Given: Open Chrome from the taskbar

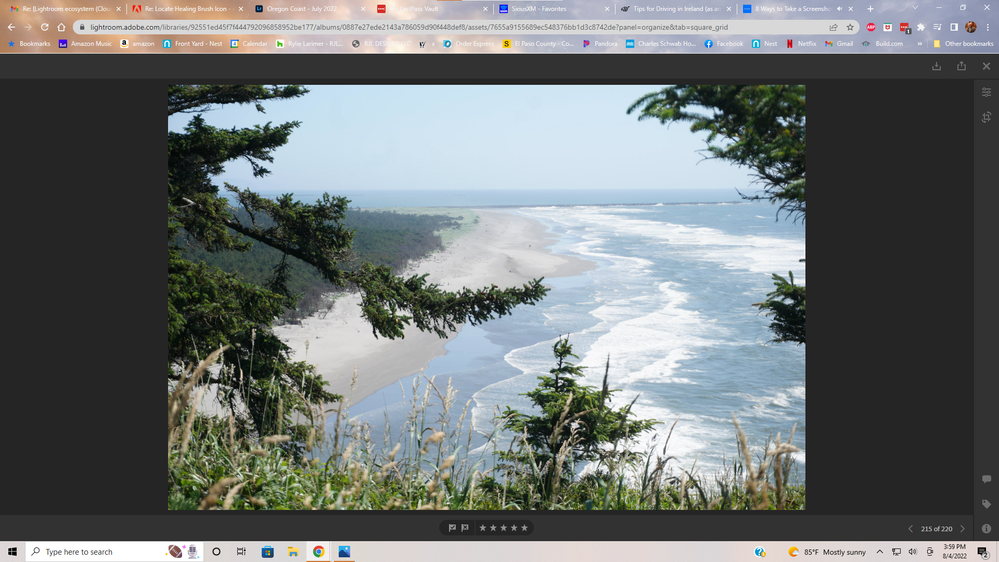Looking at the screenshot, I should (x=319, y=552).
